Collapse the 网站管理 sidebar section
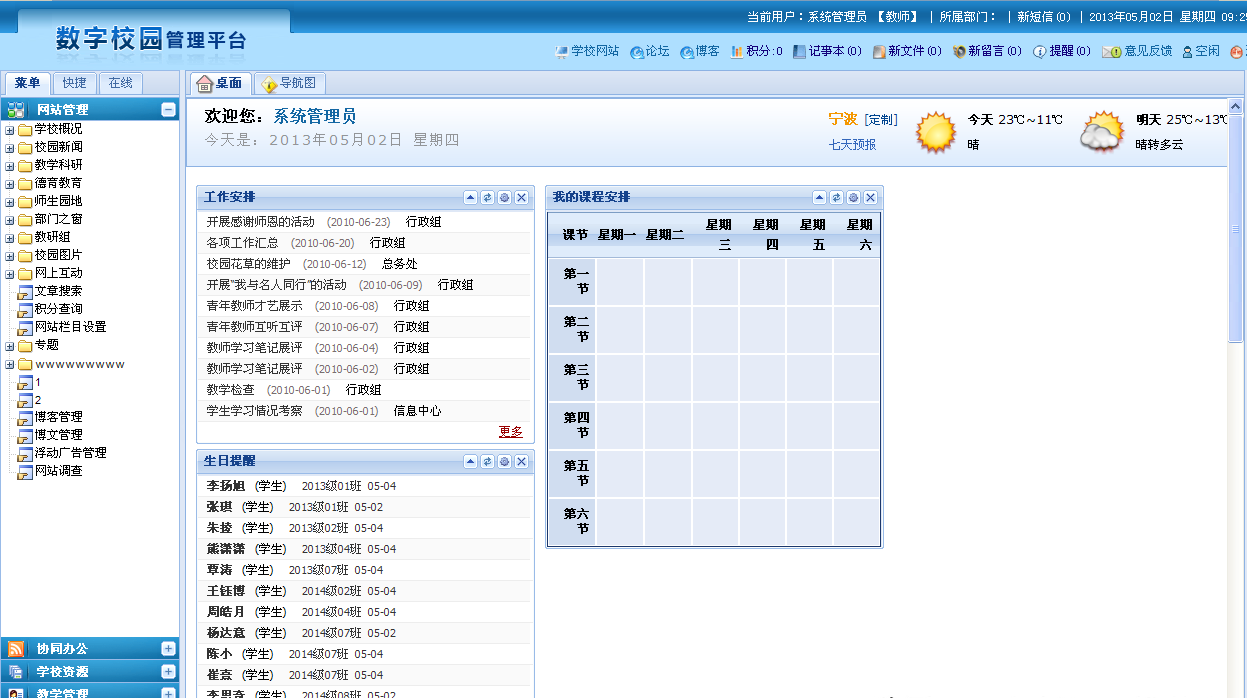1247x698 pixels. coord(168,110)
